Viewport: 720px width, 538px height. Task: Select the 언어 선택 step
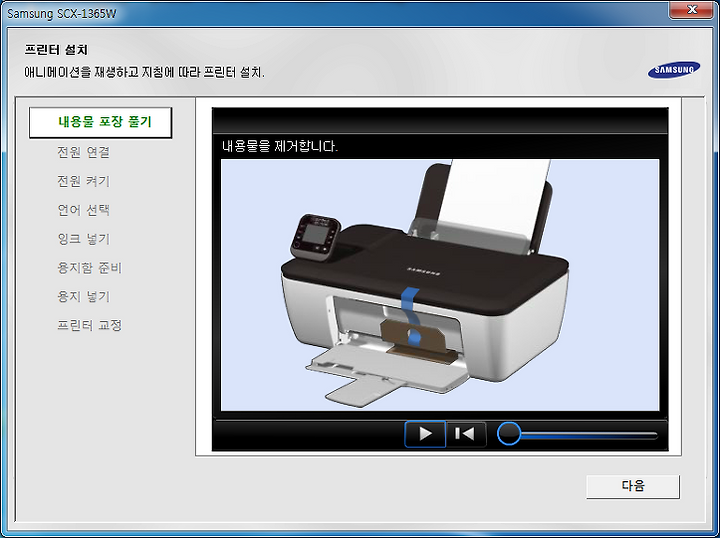(84, 210)
